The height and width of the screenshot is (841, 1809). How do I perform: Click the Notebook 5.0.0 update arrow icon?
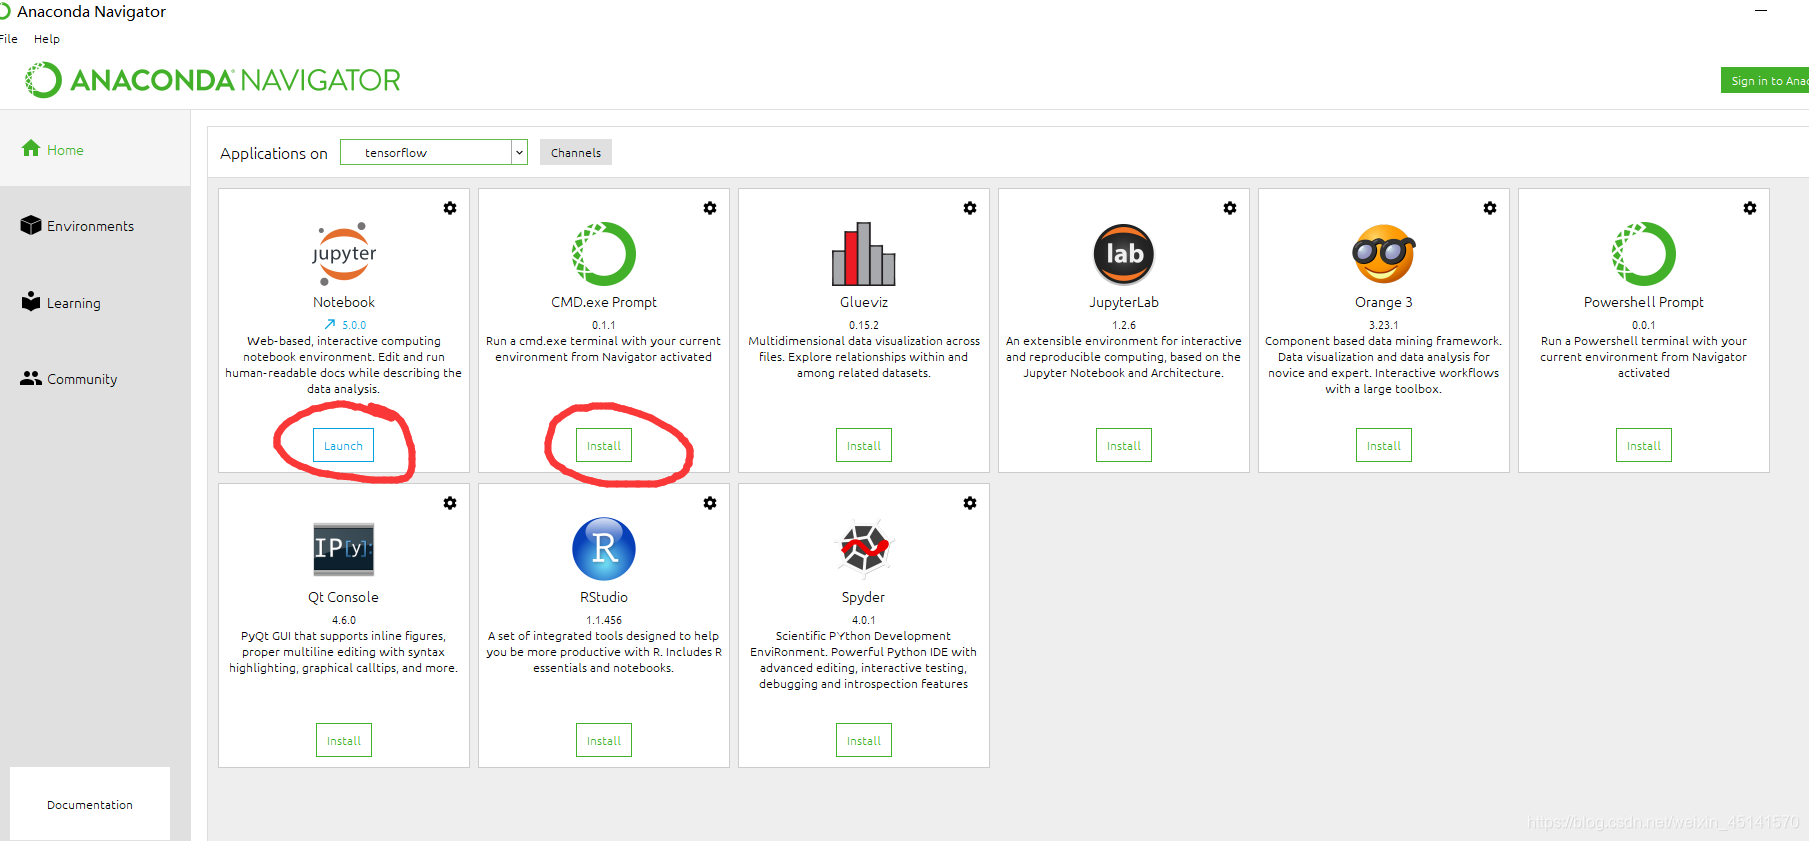click(x=330, y=324)
